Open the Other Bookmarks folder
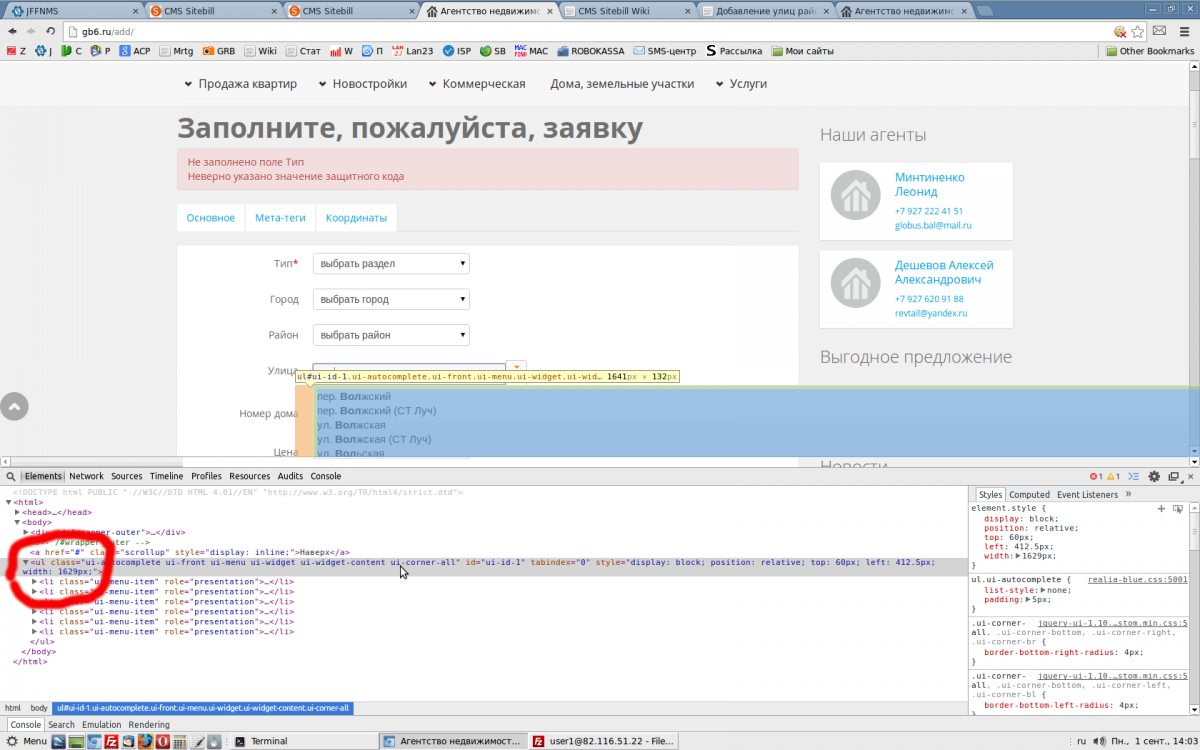Image resolution: width=1200 pixels, height=750 pixels. click(1149, 51)
